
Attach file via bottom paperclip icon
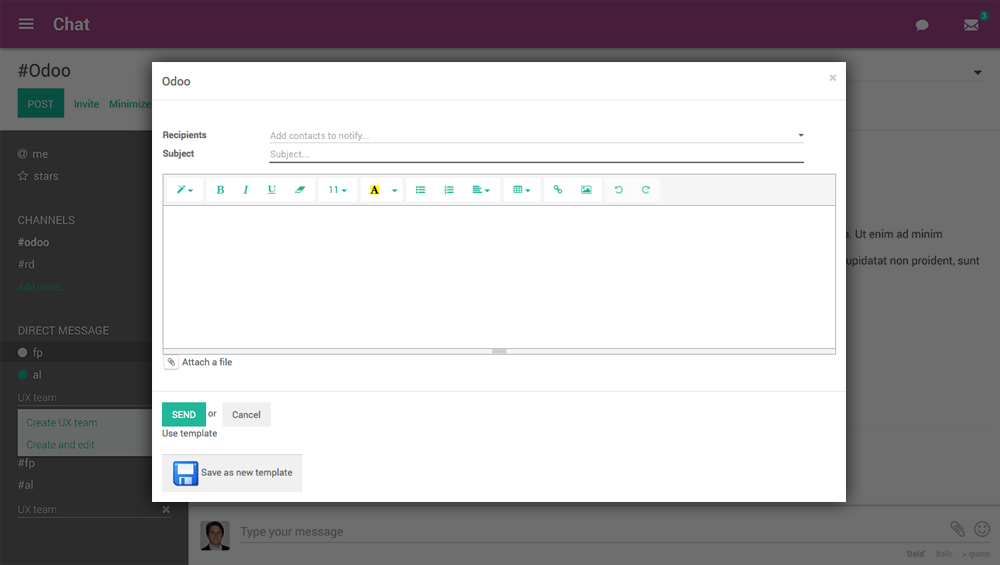coord(957,529)
